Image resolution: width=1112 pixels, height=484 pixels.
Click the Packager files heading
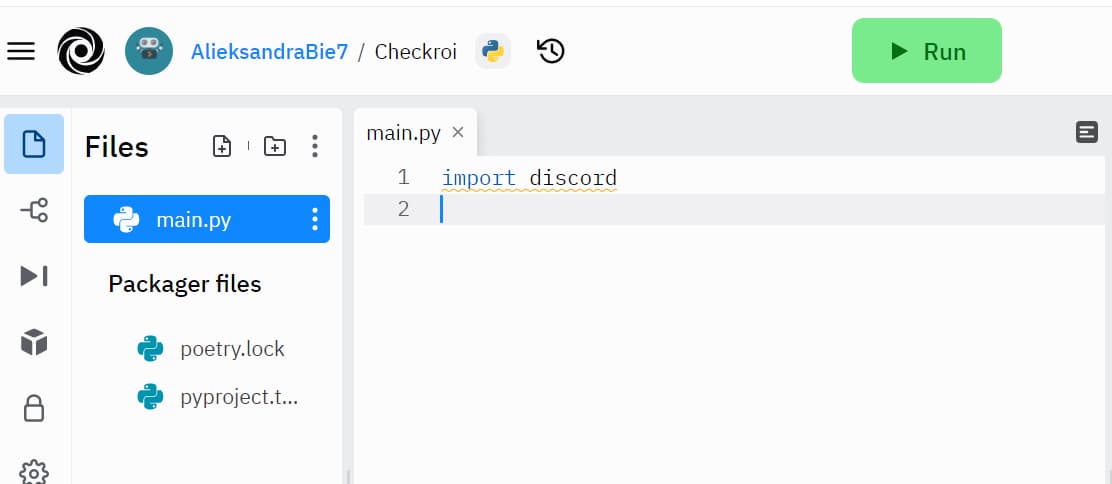[x=184, y=285]
